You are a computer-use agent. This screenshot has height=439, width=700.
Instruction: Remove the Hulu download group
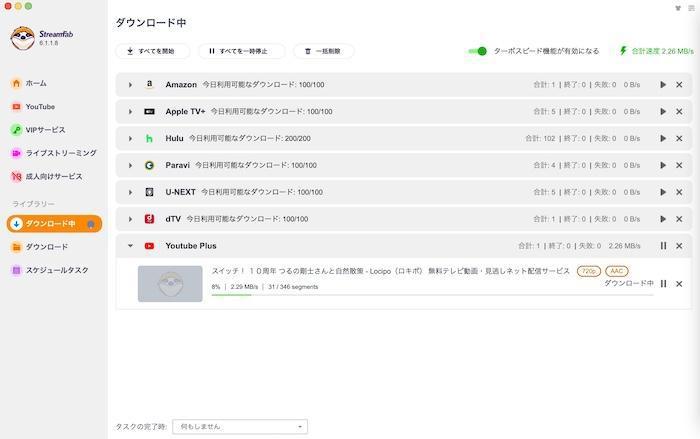click(679, 138)
